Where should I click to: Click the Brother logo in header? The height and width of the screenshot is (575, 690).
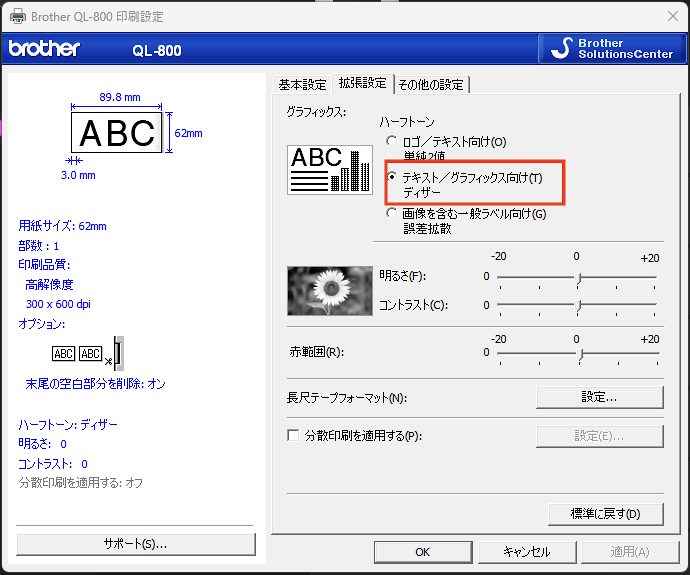44,48
